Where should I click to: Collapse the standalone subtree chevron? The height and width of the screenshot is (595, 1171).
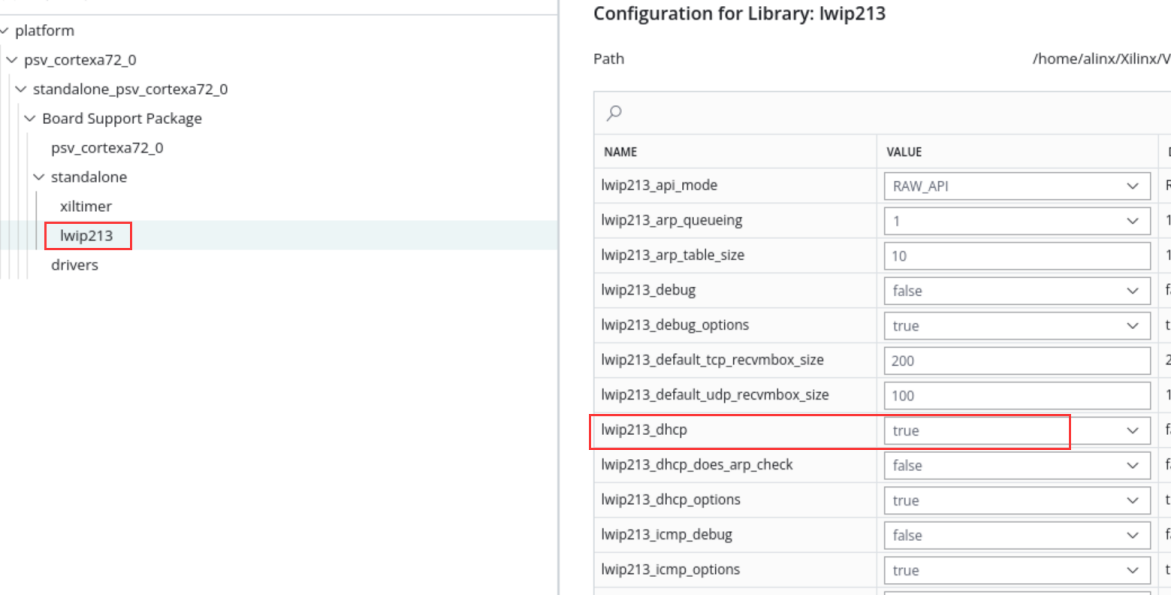[39, 178]
